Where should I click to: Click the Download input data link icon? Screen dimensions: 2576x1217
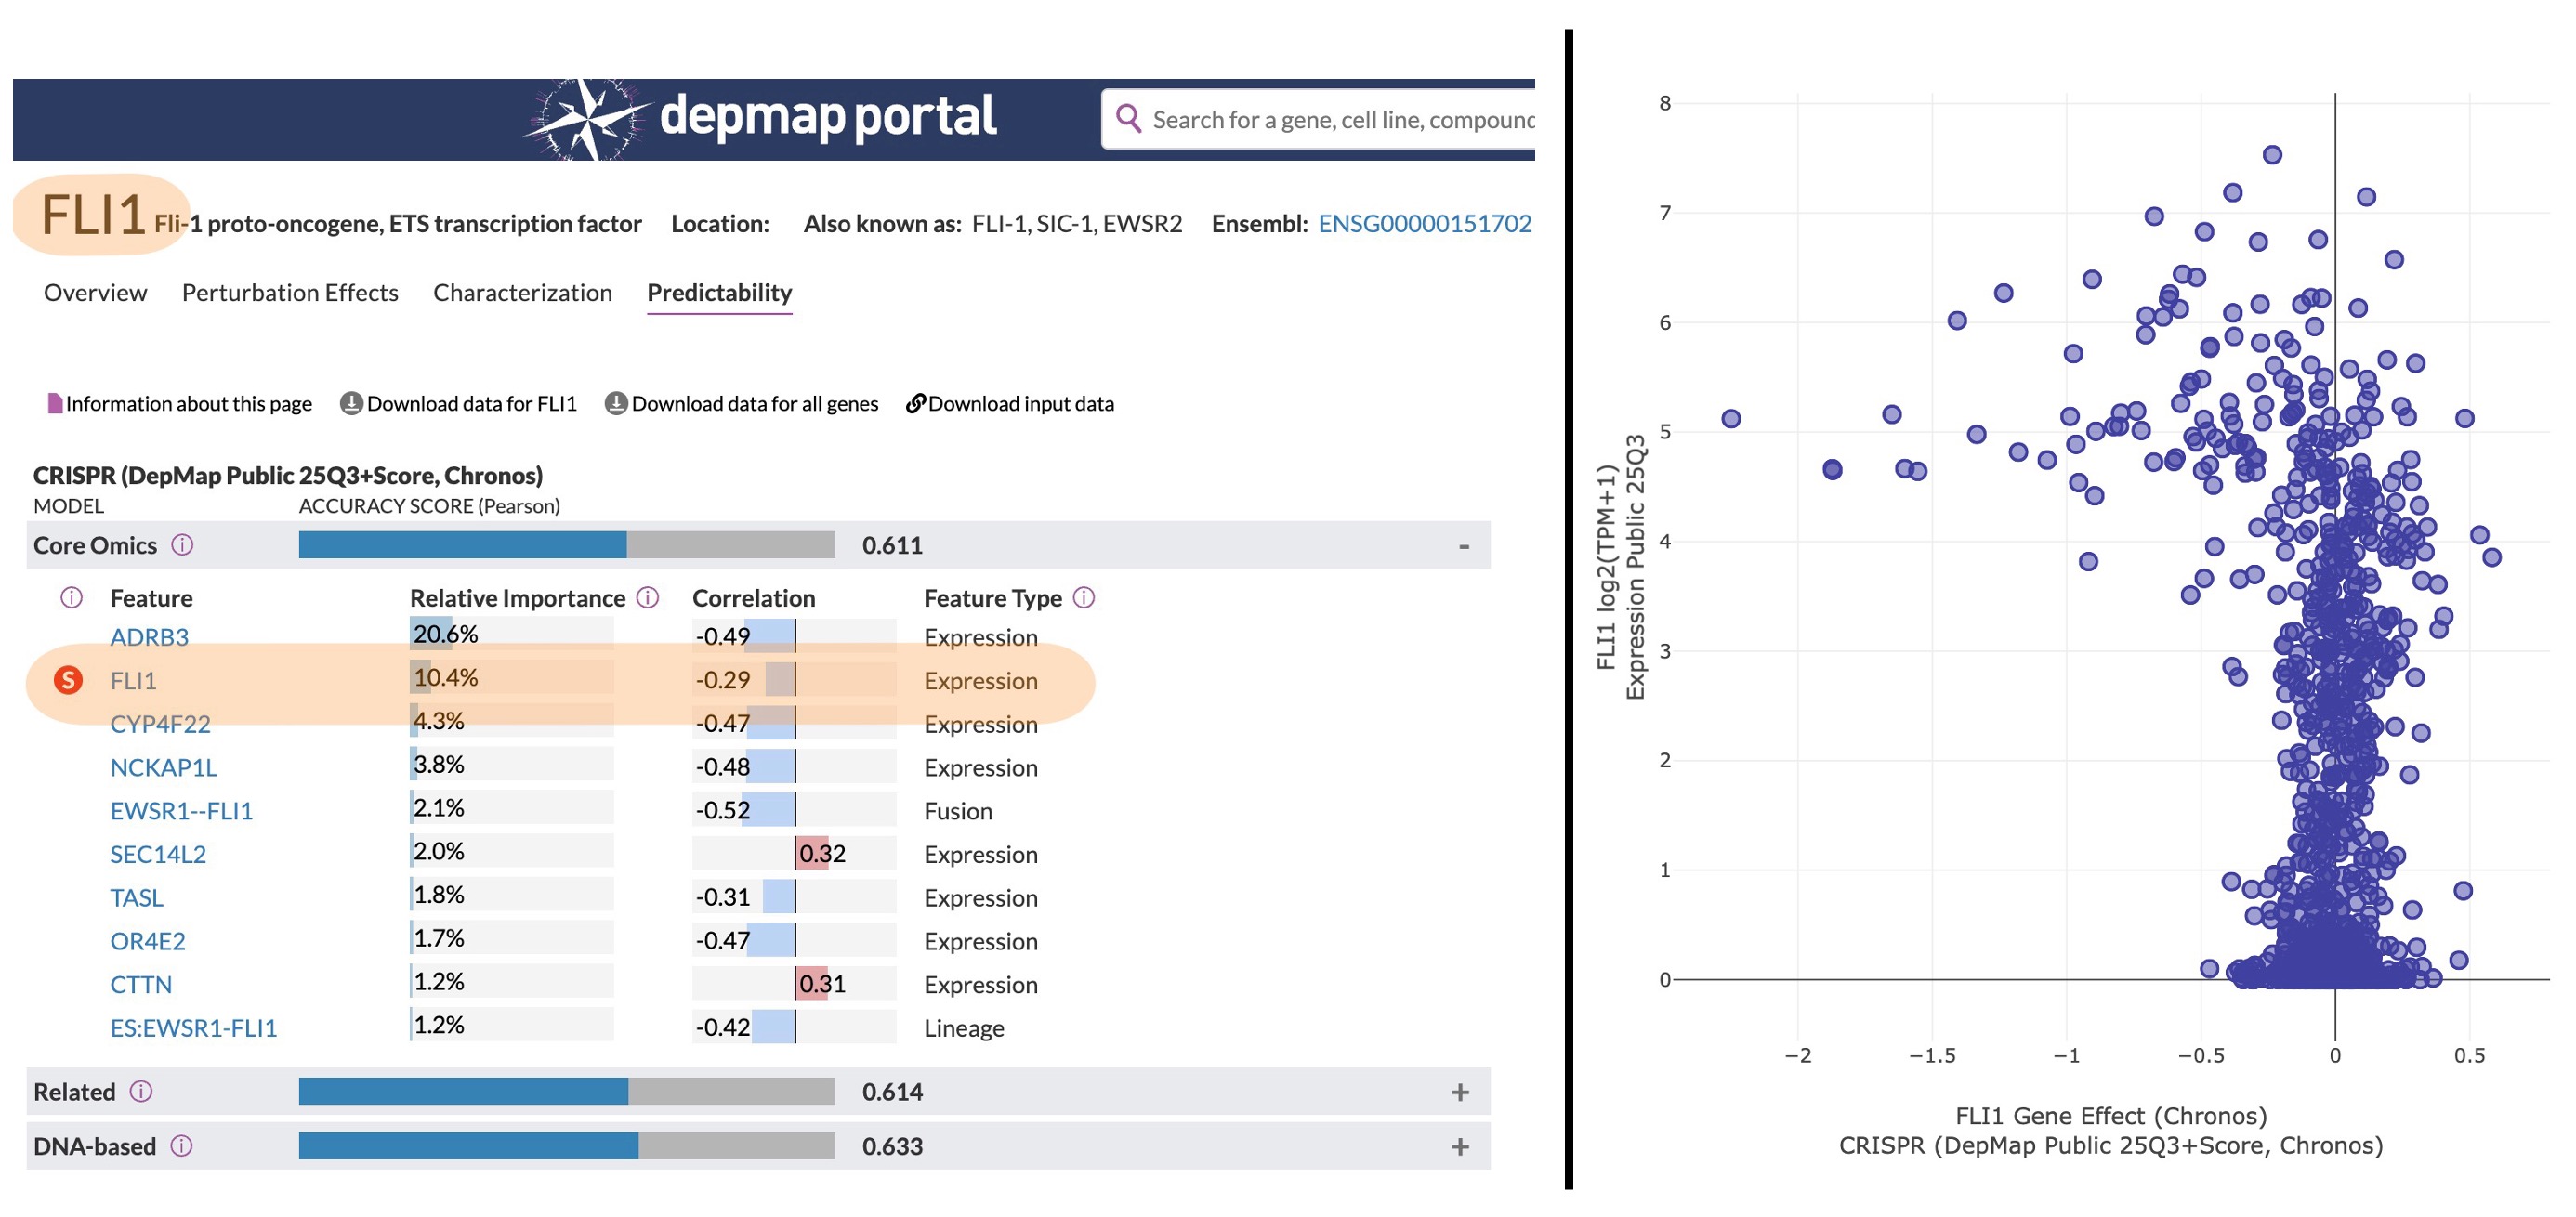click(x=916, y=403)
